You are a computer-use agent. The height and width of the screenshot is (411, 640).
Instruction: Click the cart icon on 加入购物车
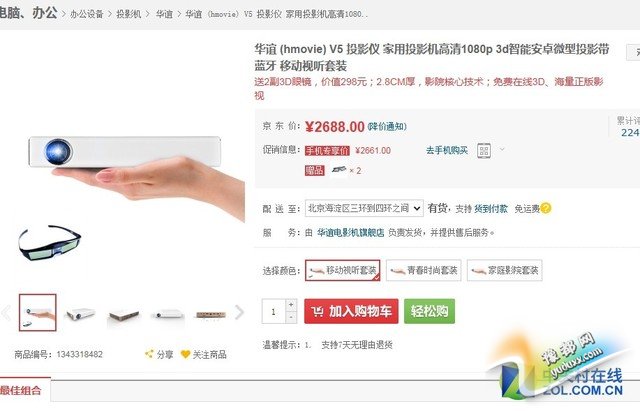tap(317, 311)
